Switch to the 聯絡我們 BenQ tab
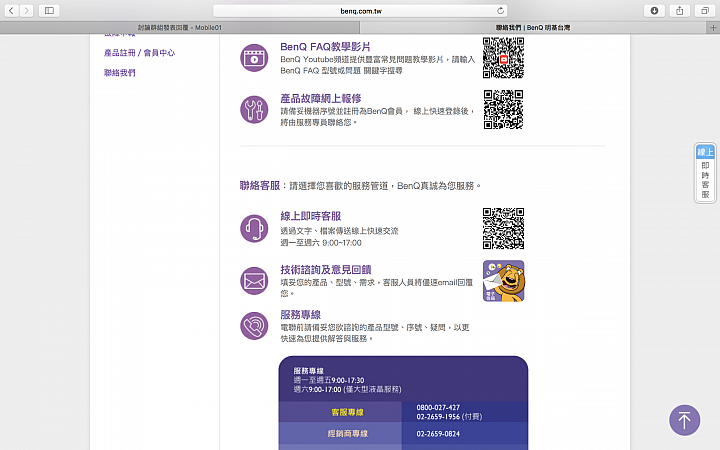 click(533, 28)
